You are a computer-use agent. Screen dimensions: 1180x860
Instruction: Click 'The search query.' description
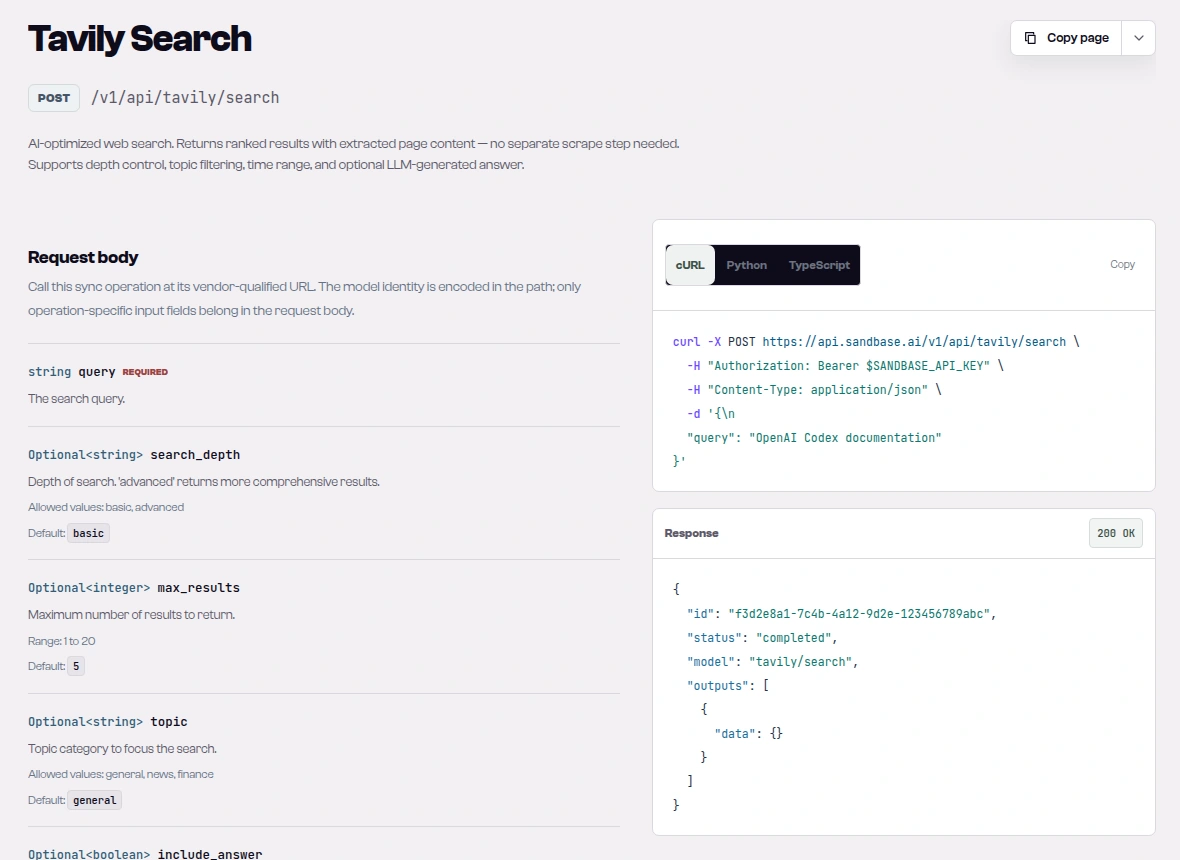(x=77, y=399)
